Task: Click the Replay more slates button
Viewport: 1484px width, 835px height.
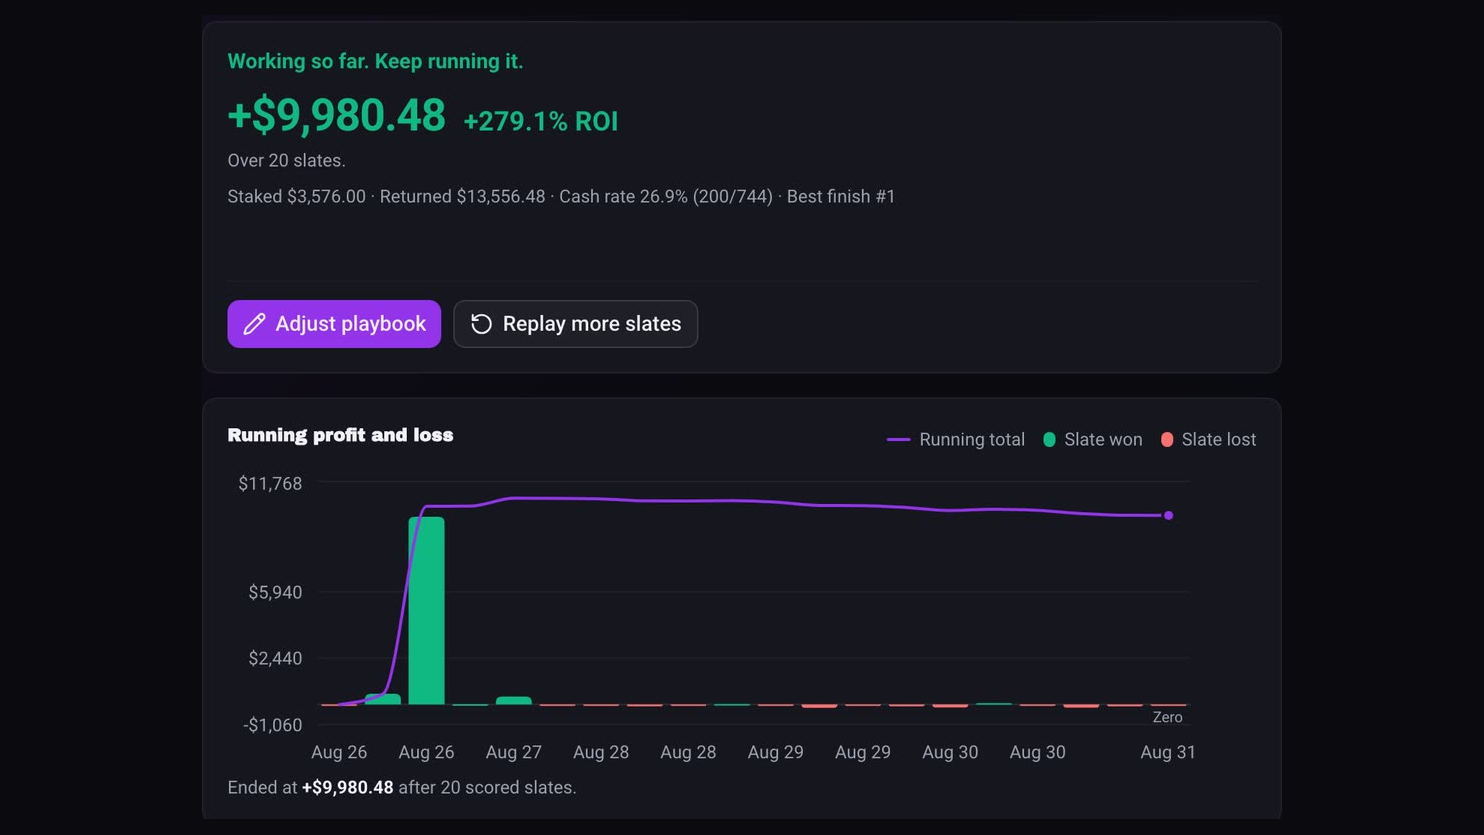Action: point(575,324)
